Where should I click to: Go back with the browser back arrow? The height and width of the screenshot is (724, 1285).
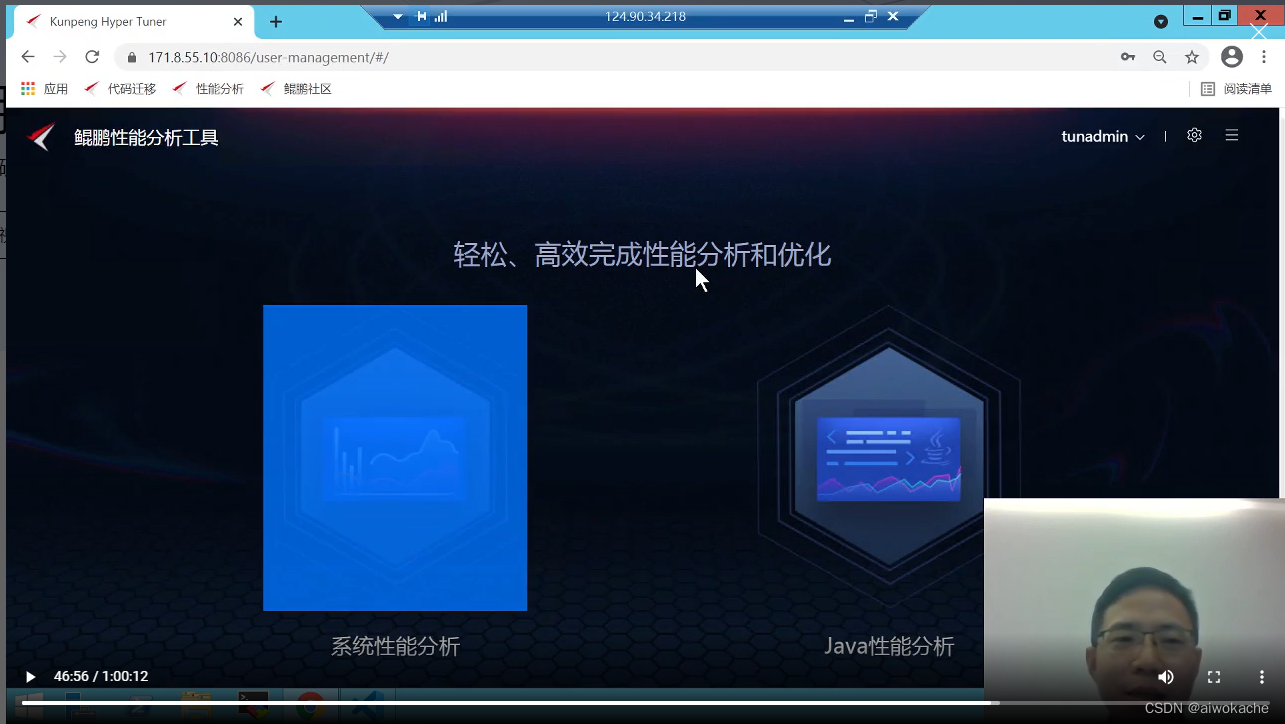(28, 57)
